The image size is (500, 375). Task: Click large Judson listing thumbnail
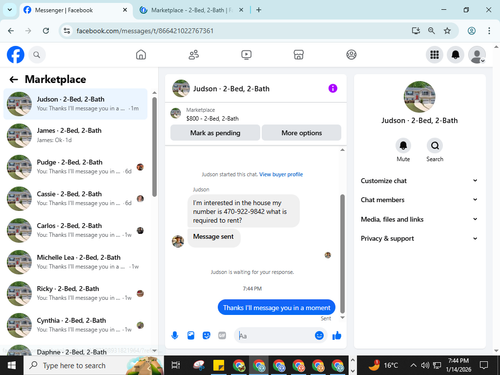coord(419,97)
